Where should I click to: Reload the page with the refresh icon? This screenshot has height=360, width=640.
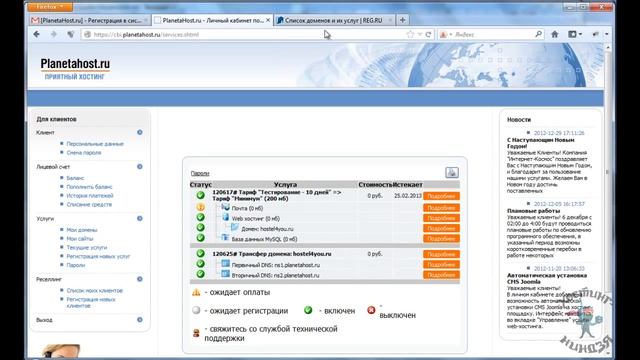coord(428,35)
